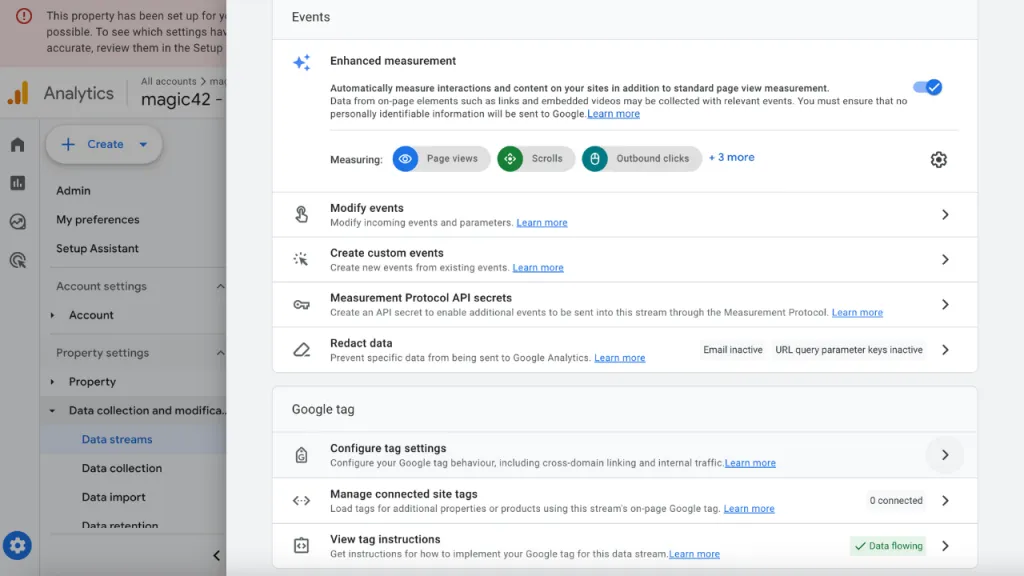This screenshot has height=576, width=1024.
Task: Select Data import menu item
Action: 114,497
